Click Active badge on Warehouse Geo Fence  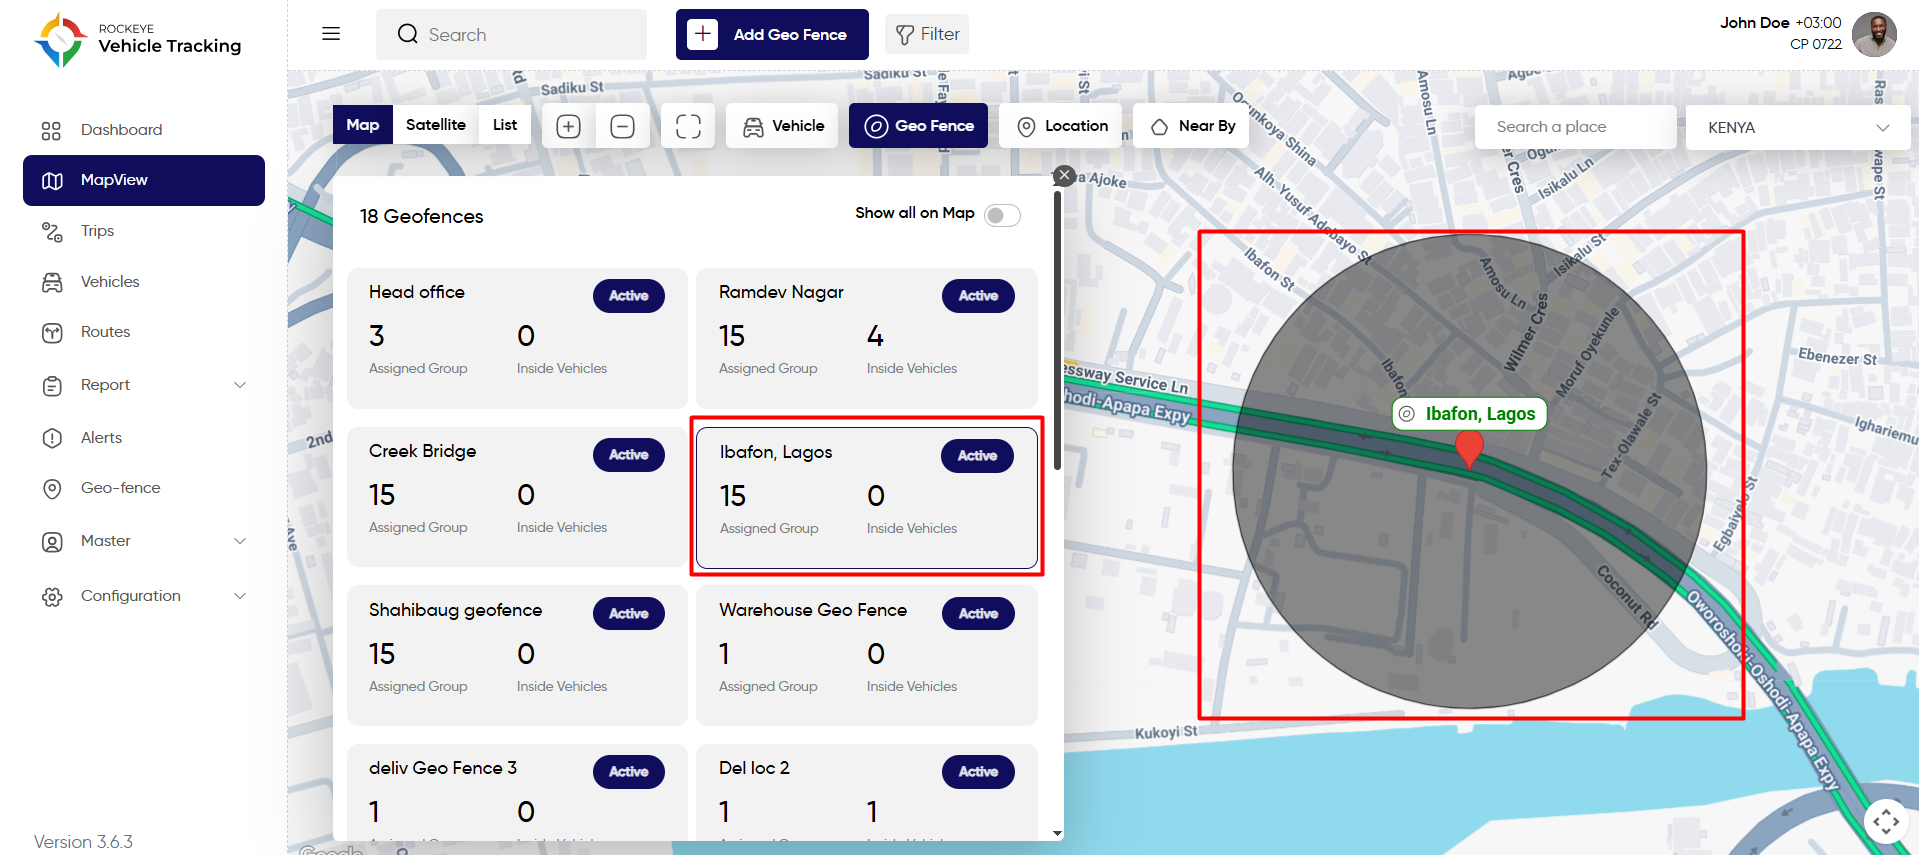click(978, 614)
